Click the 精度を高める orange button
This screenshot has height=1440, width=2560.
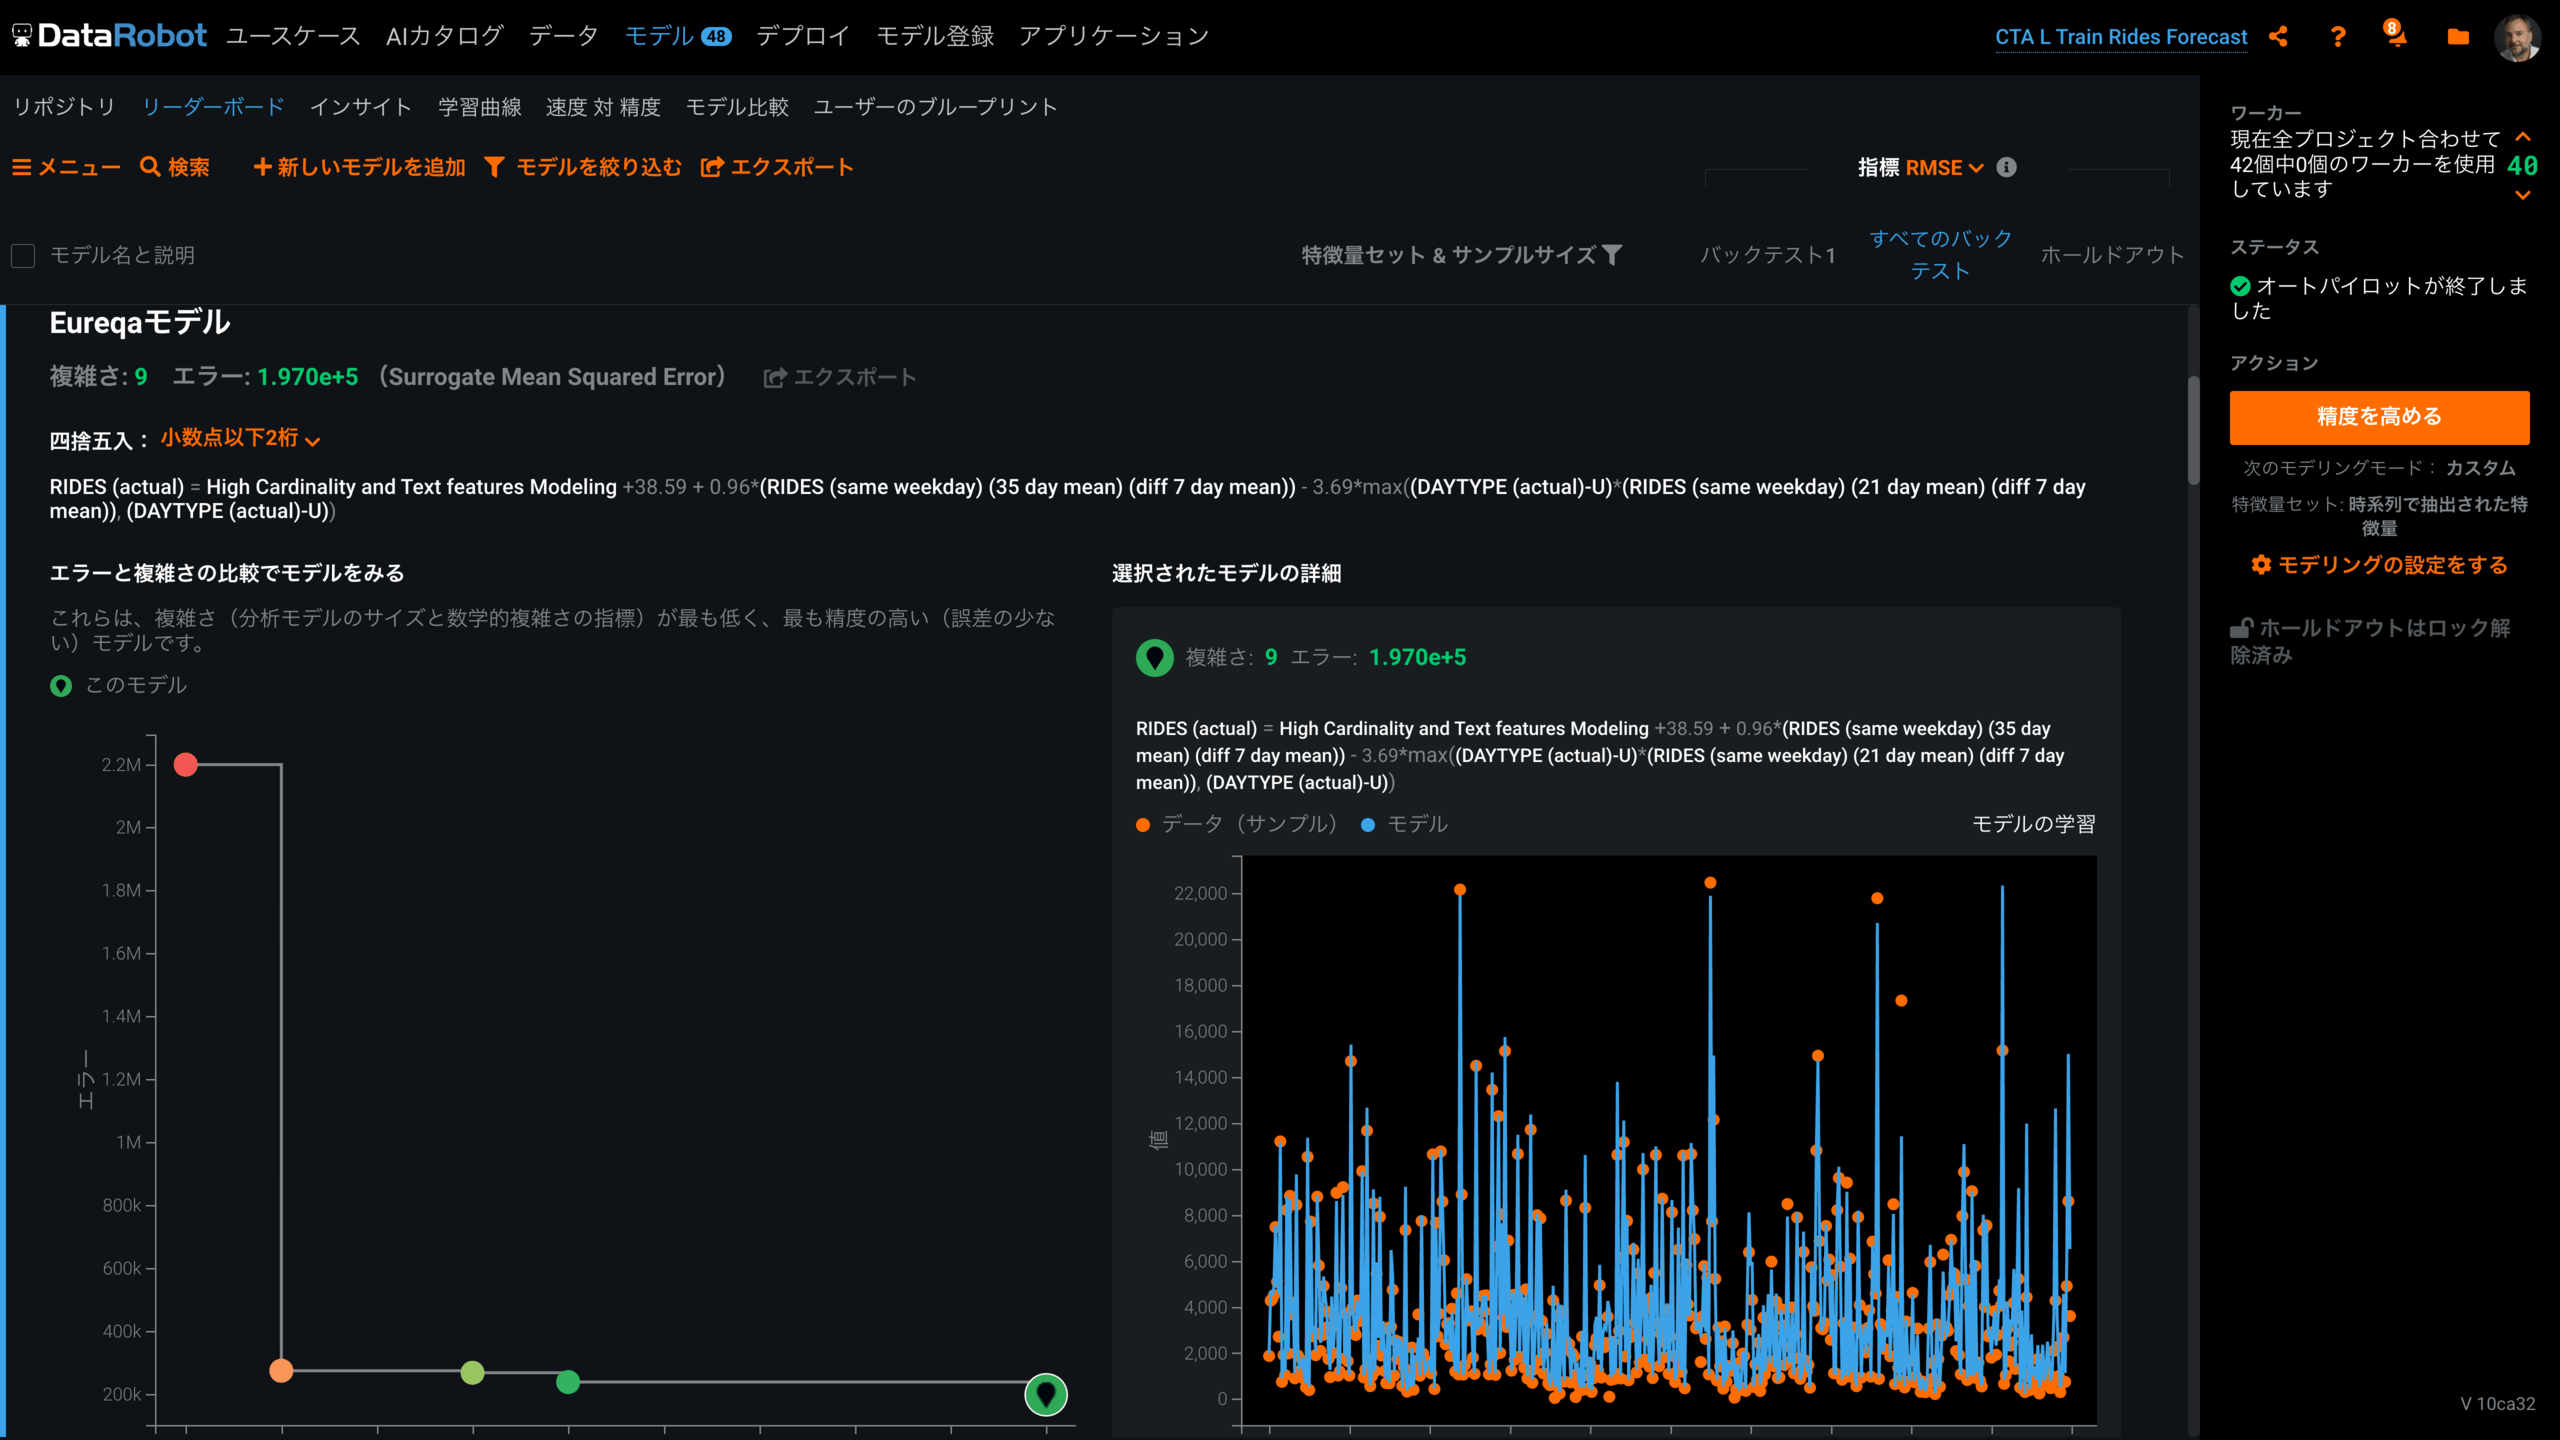pos(2379,417)
